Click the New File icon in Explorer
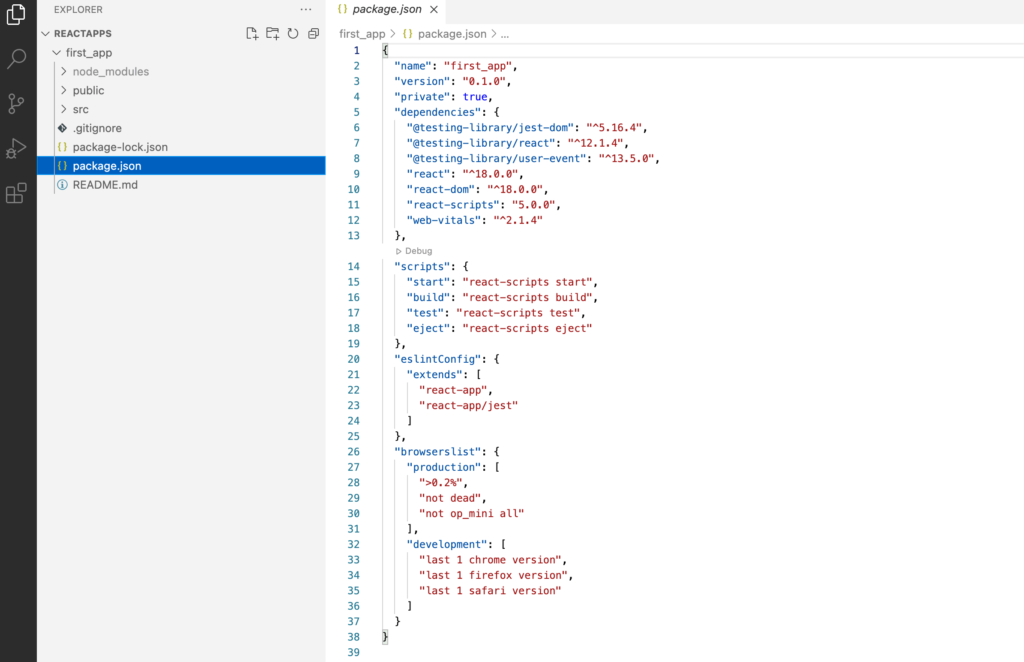The width and height of the screenshot is (1024, 662). (x=252, y=33)
